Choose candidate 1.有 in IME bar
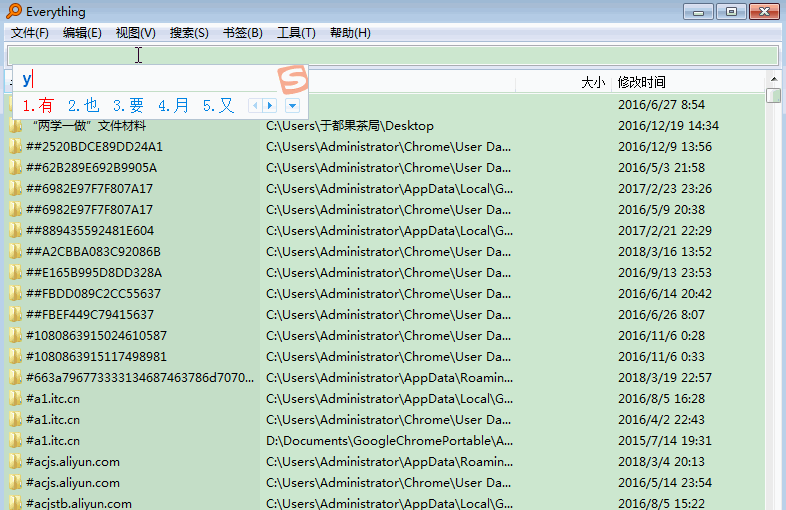 [38, 105]
